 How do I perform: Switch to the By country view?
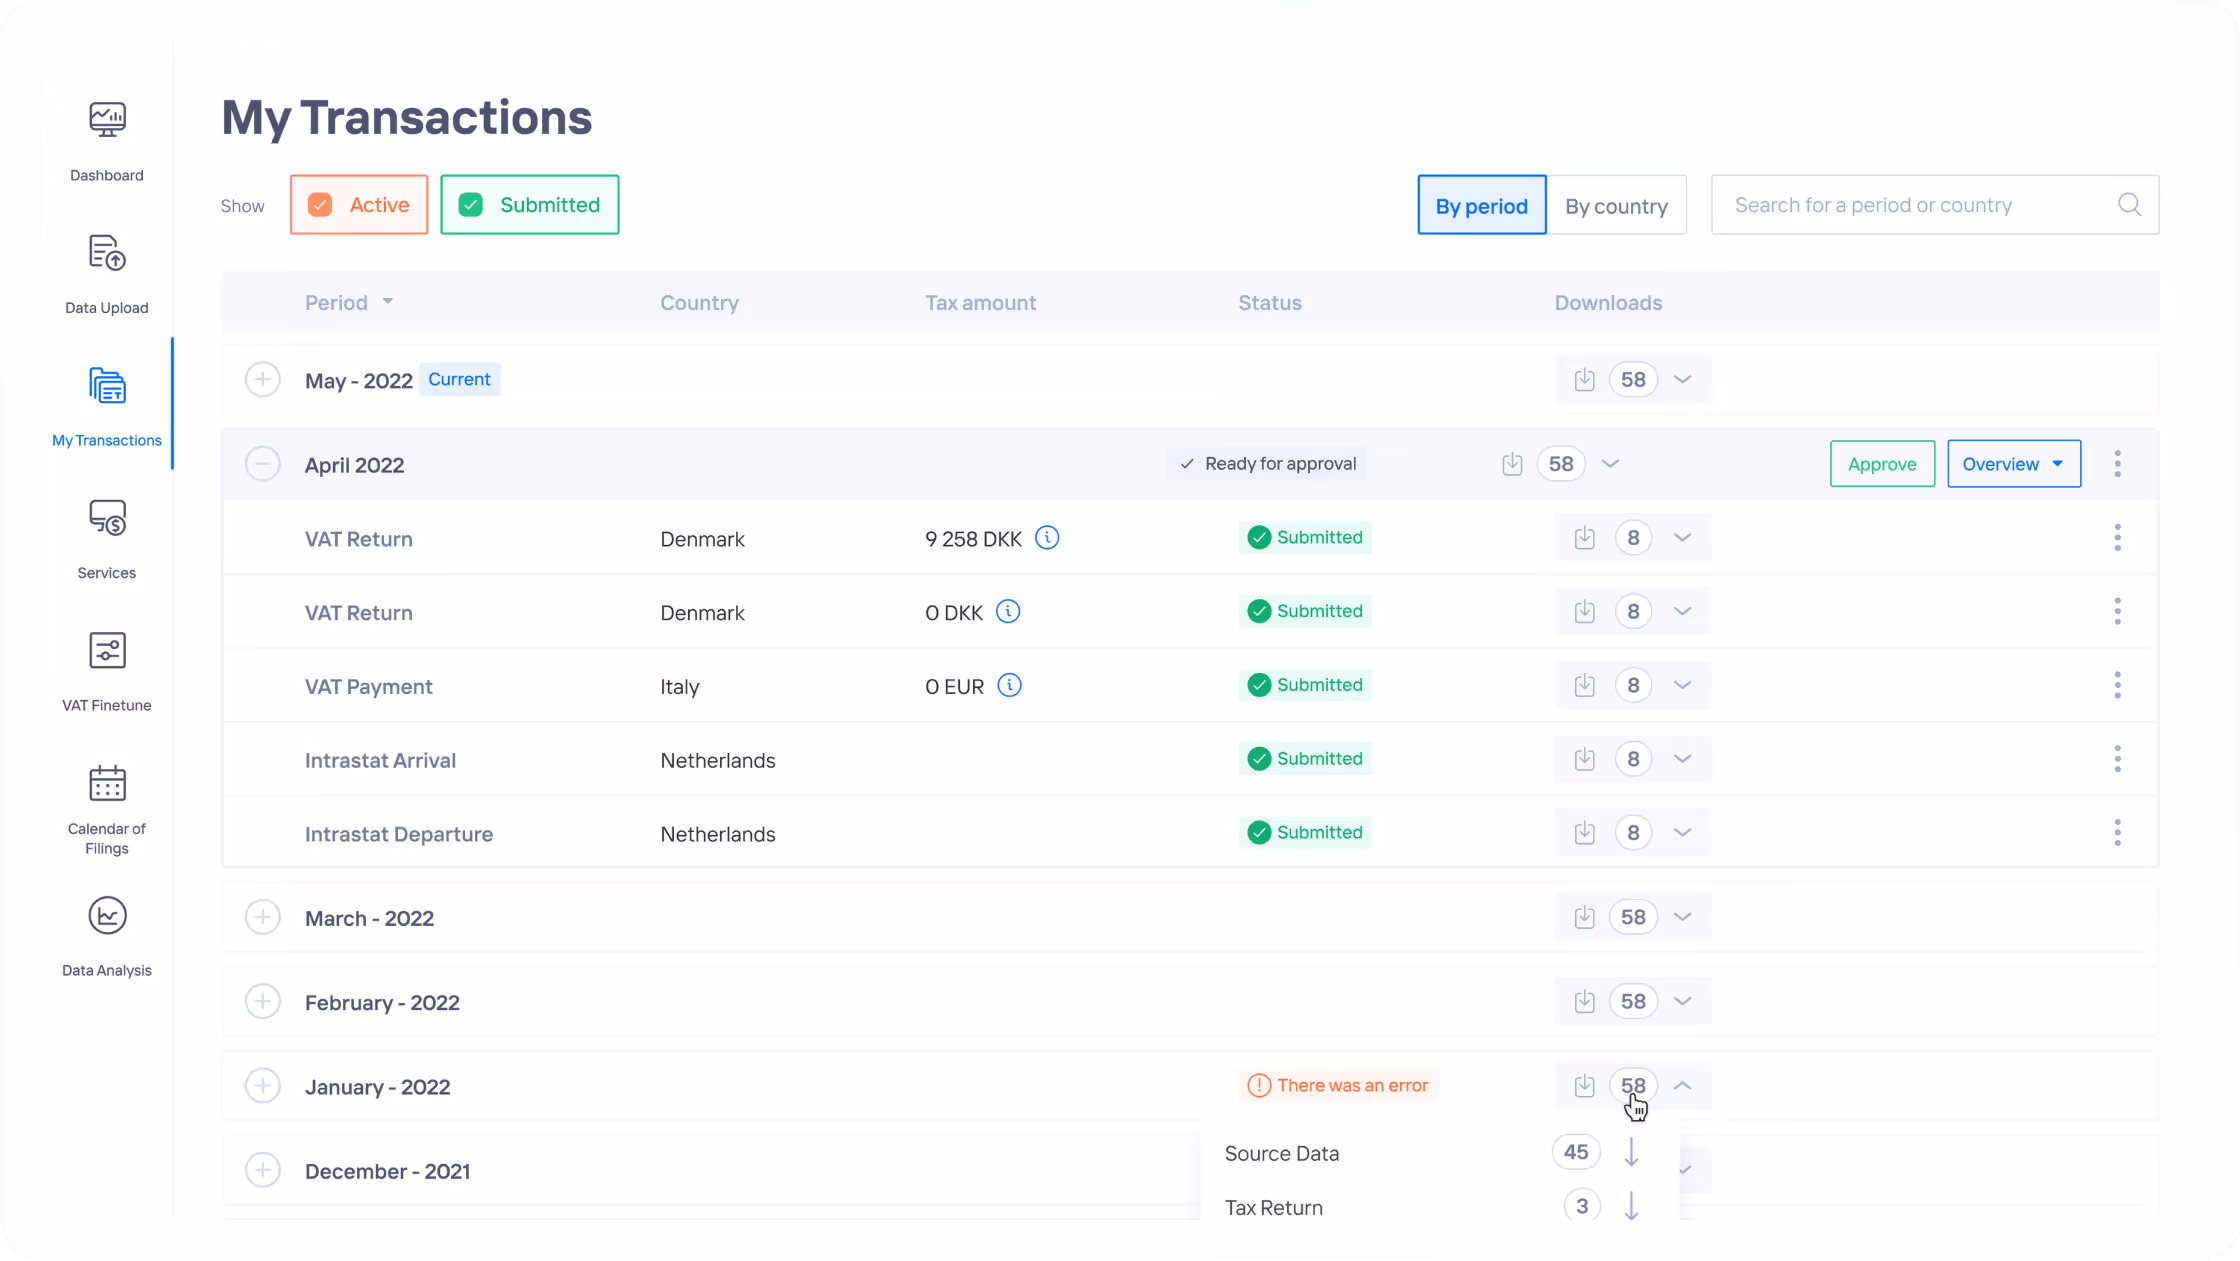1616,206
